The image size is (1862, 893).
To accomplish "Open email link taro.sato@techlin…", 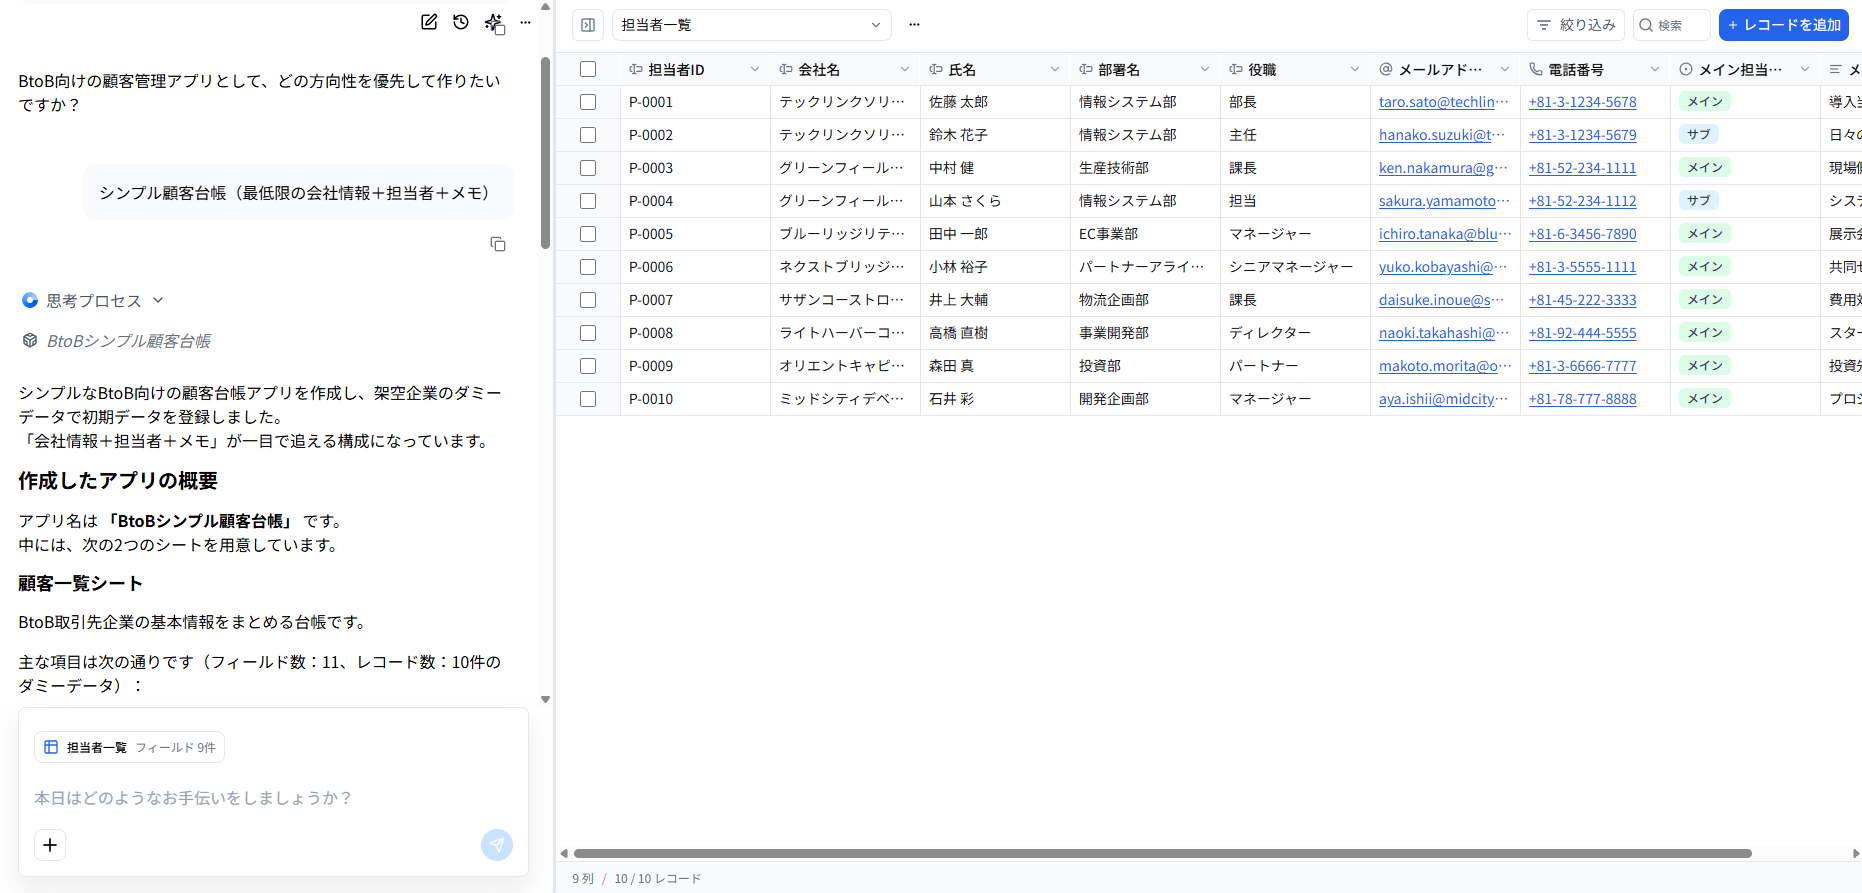I will coord(1443,102).
